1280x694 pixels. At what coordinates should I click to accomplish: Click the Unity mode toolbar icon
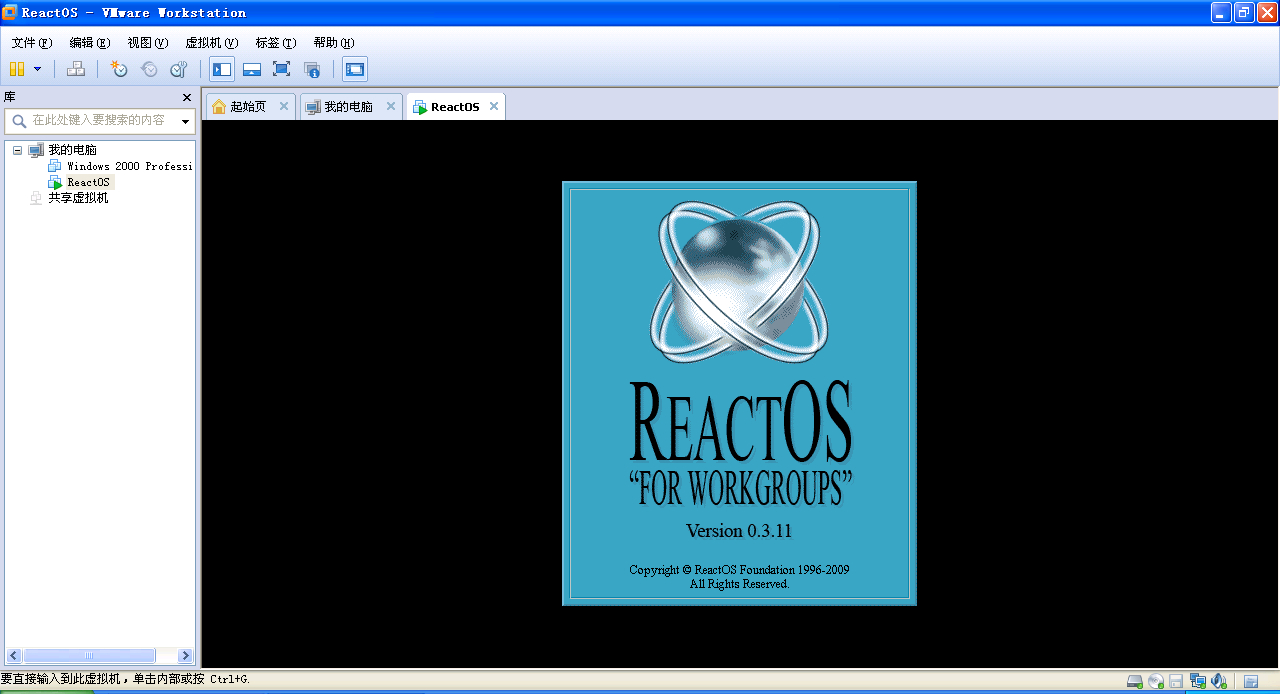312,69
